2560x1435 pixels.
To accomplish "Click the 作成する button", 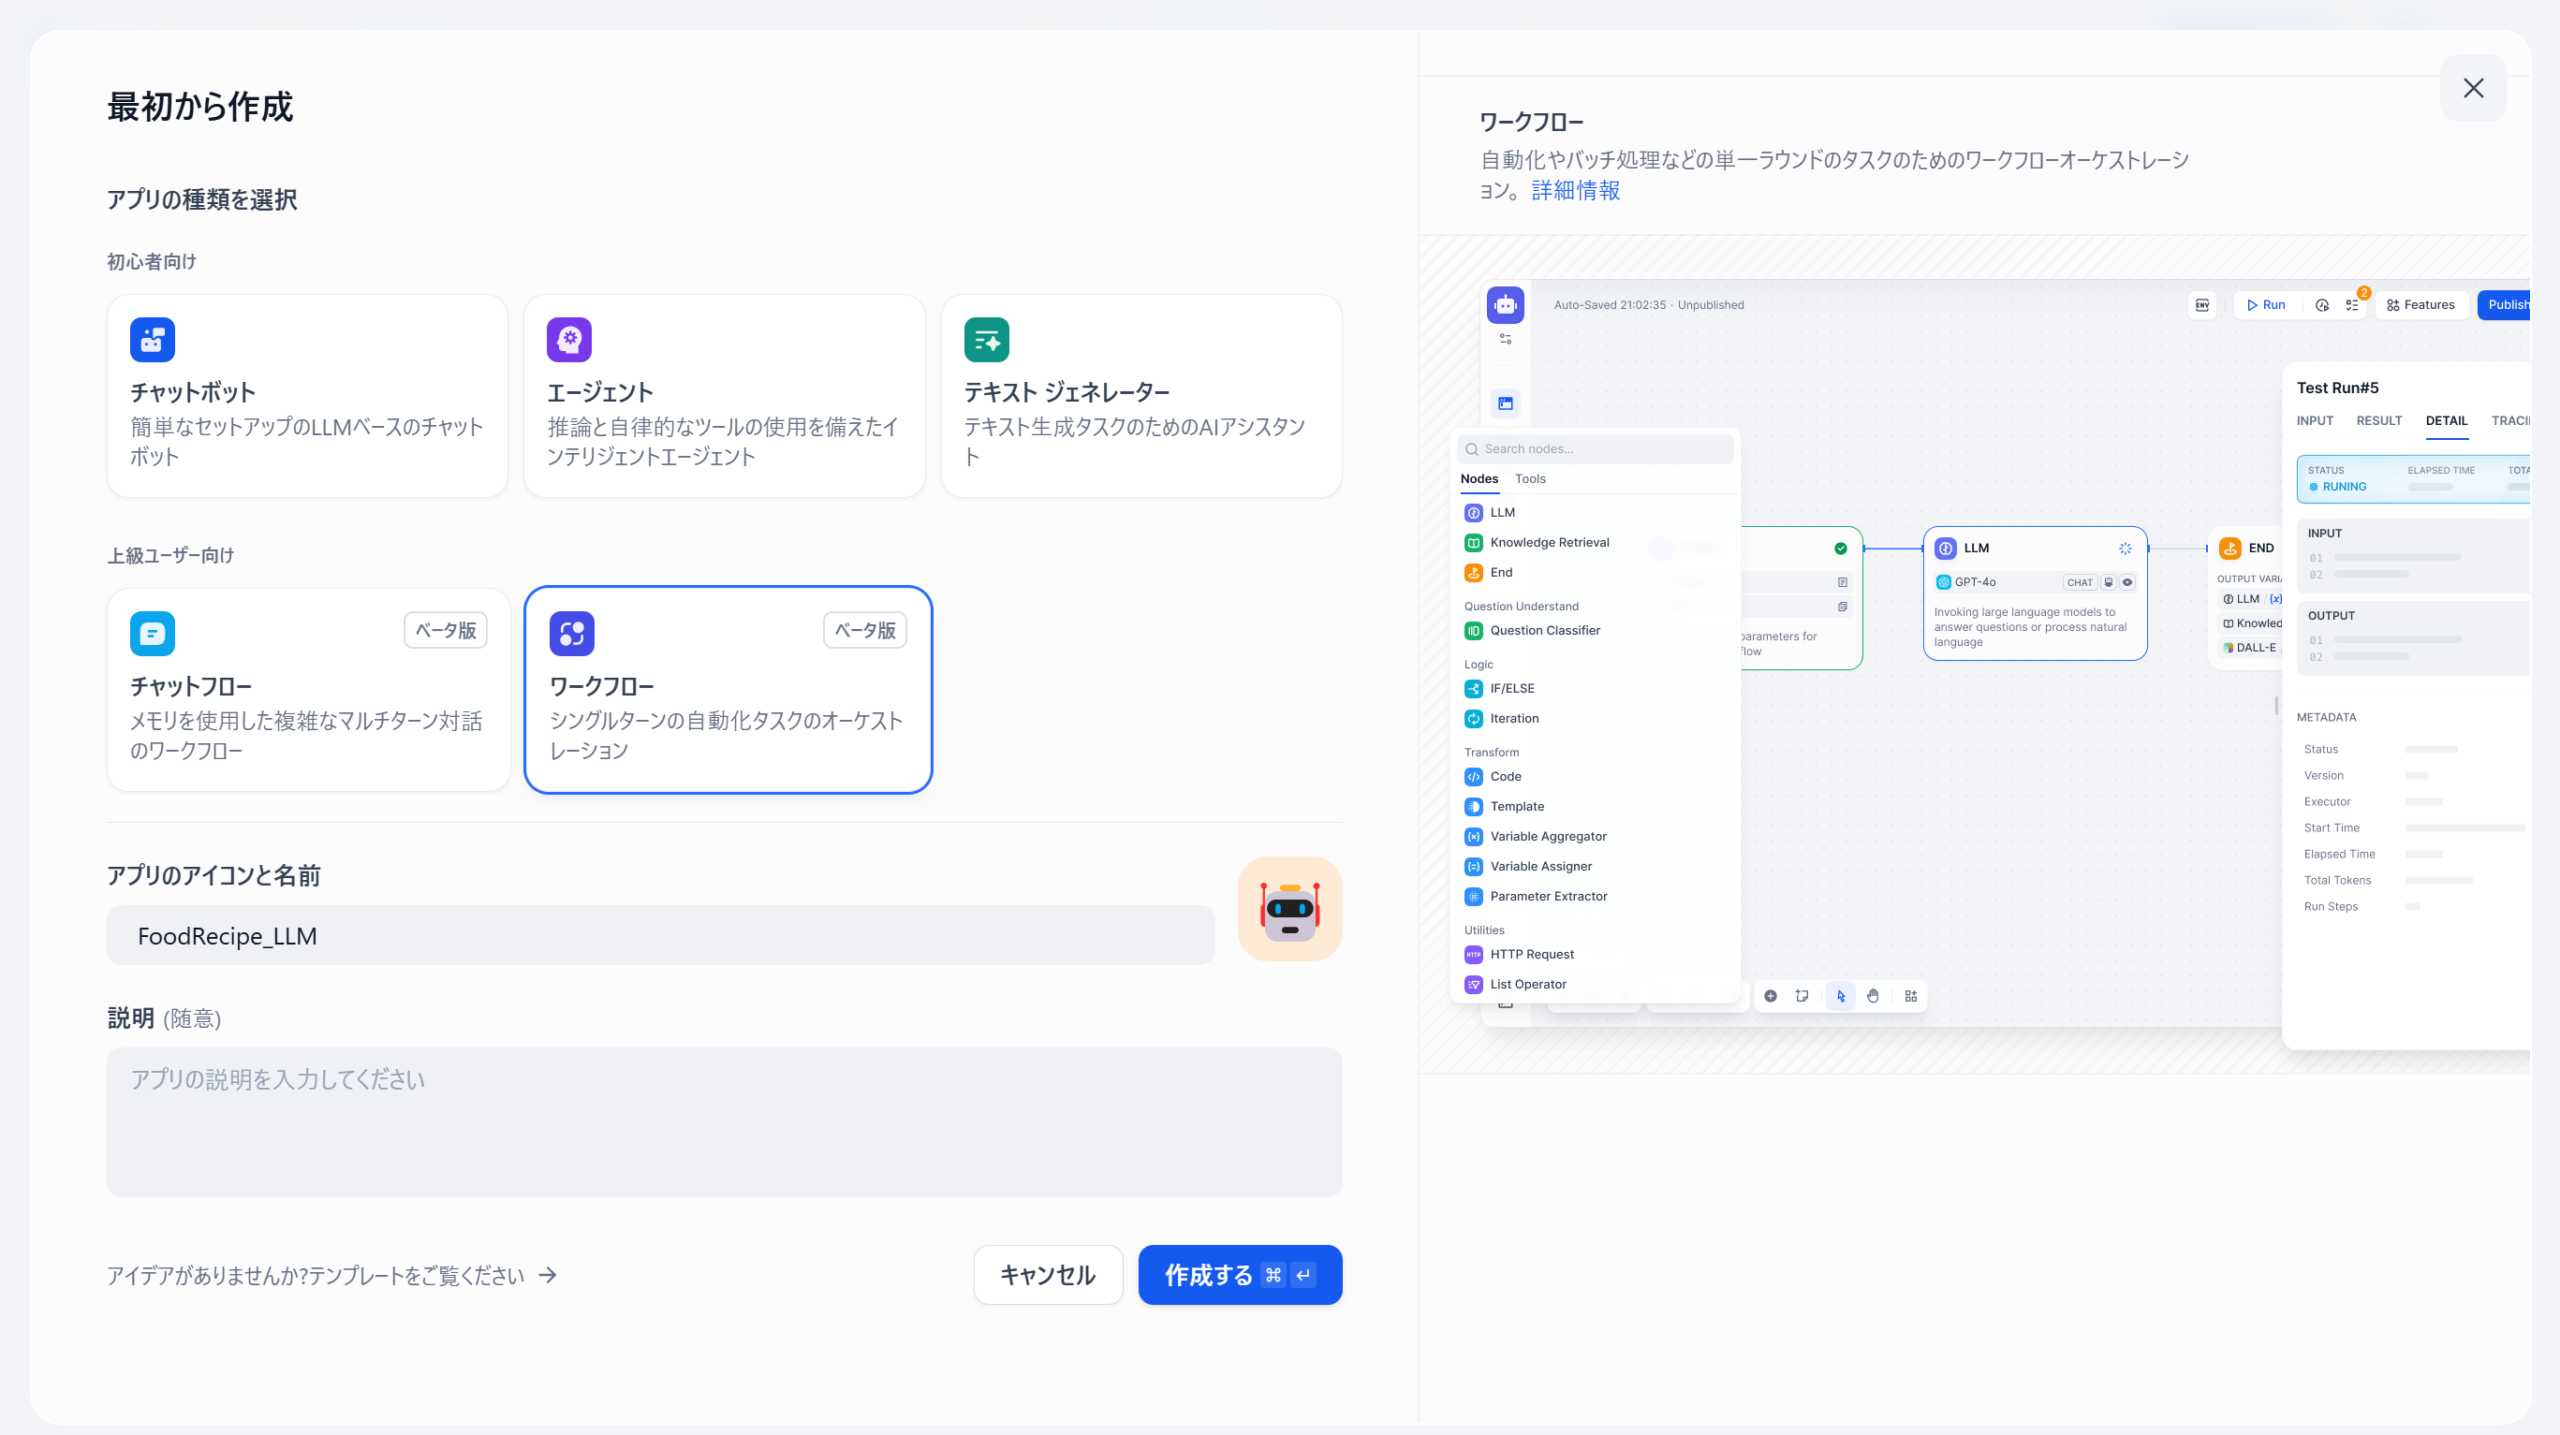I will point(1239,1275).
